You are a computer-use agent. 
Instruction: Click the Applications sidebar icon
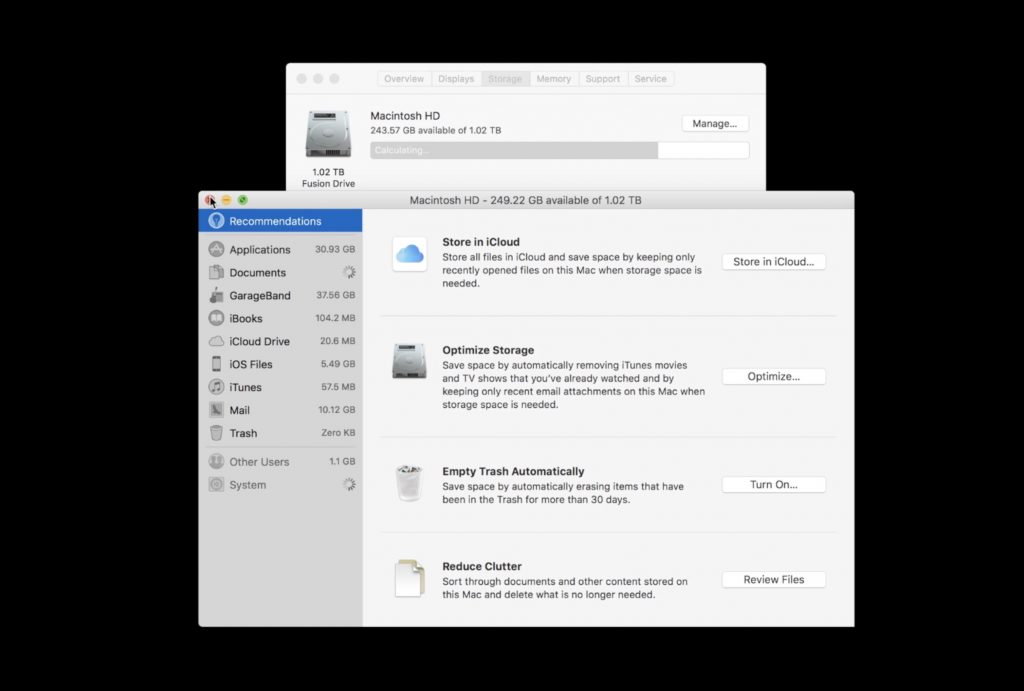click(216, 249)
